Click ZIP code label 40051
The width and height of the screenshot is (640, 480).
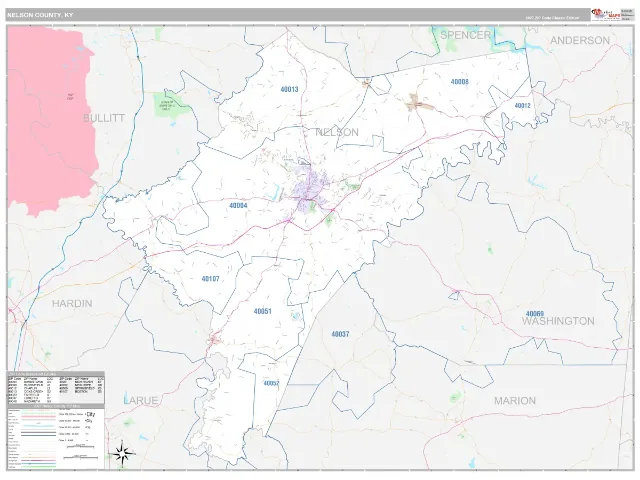262,311
